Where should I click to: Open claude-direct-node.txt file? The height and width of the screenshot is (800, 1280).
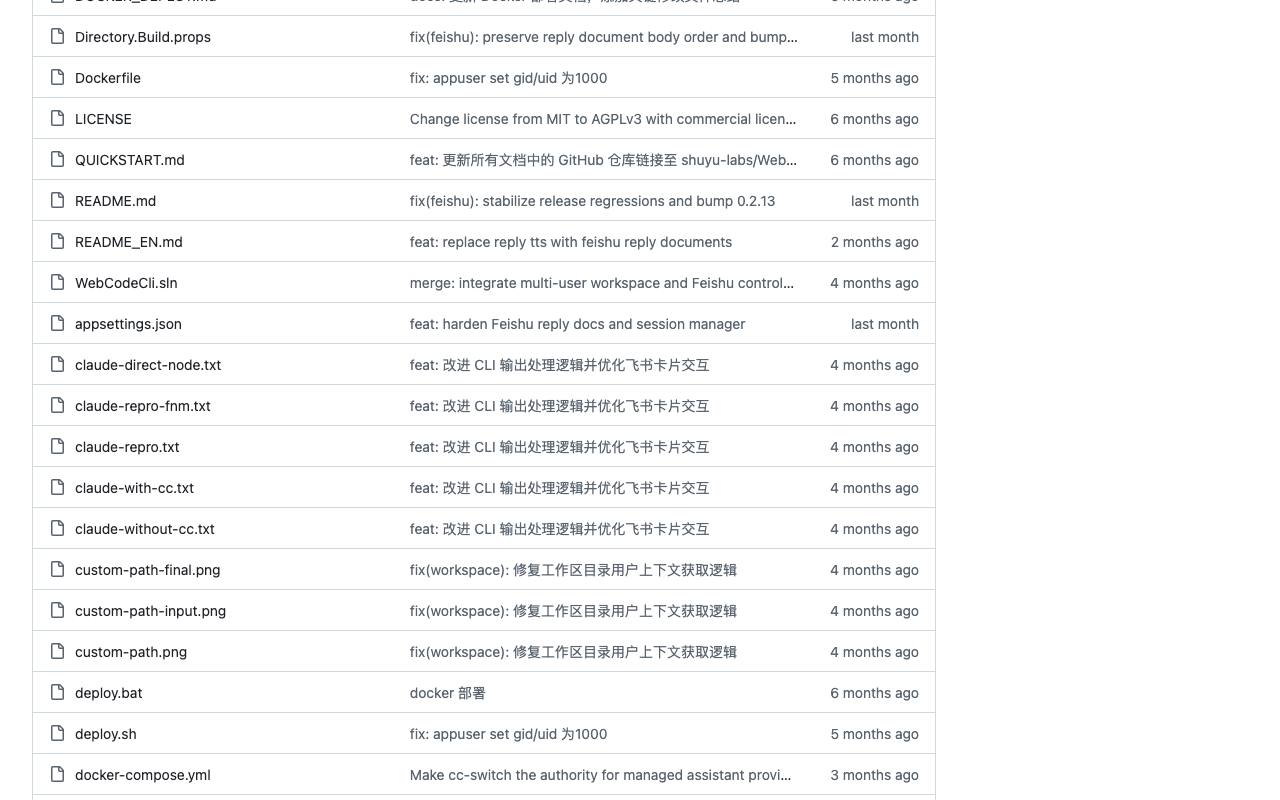(148, 365)
